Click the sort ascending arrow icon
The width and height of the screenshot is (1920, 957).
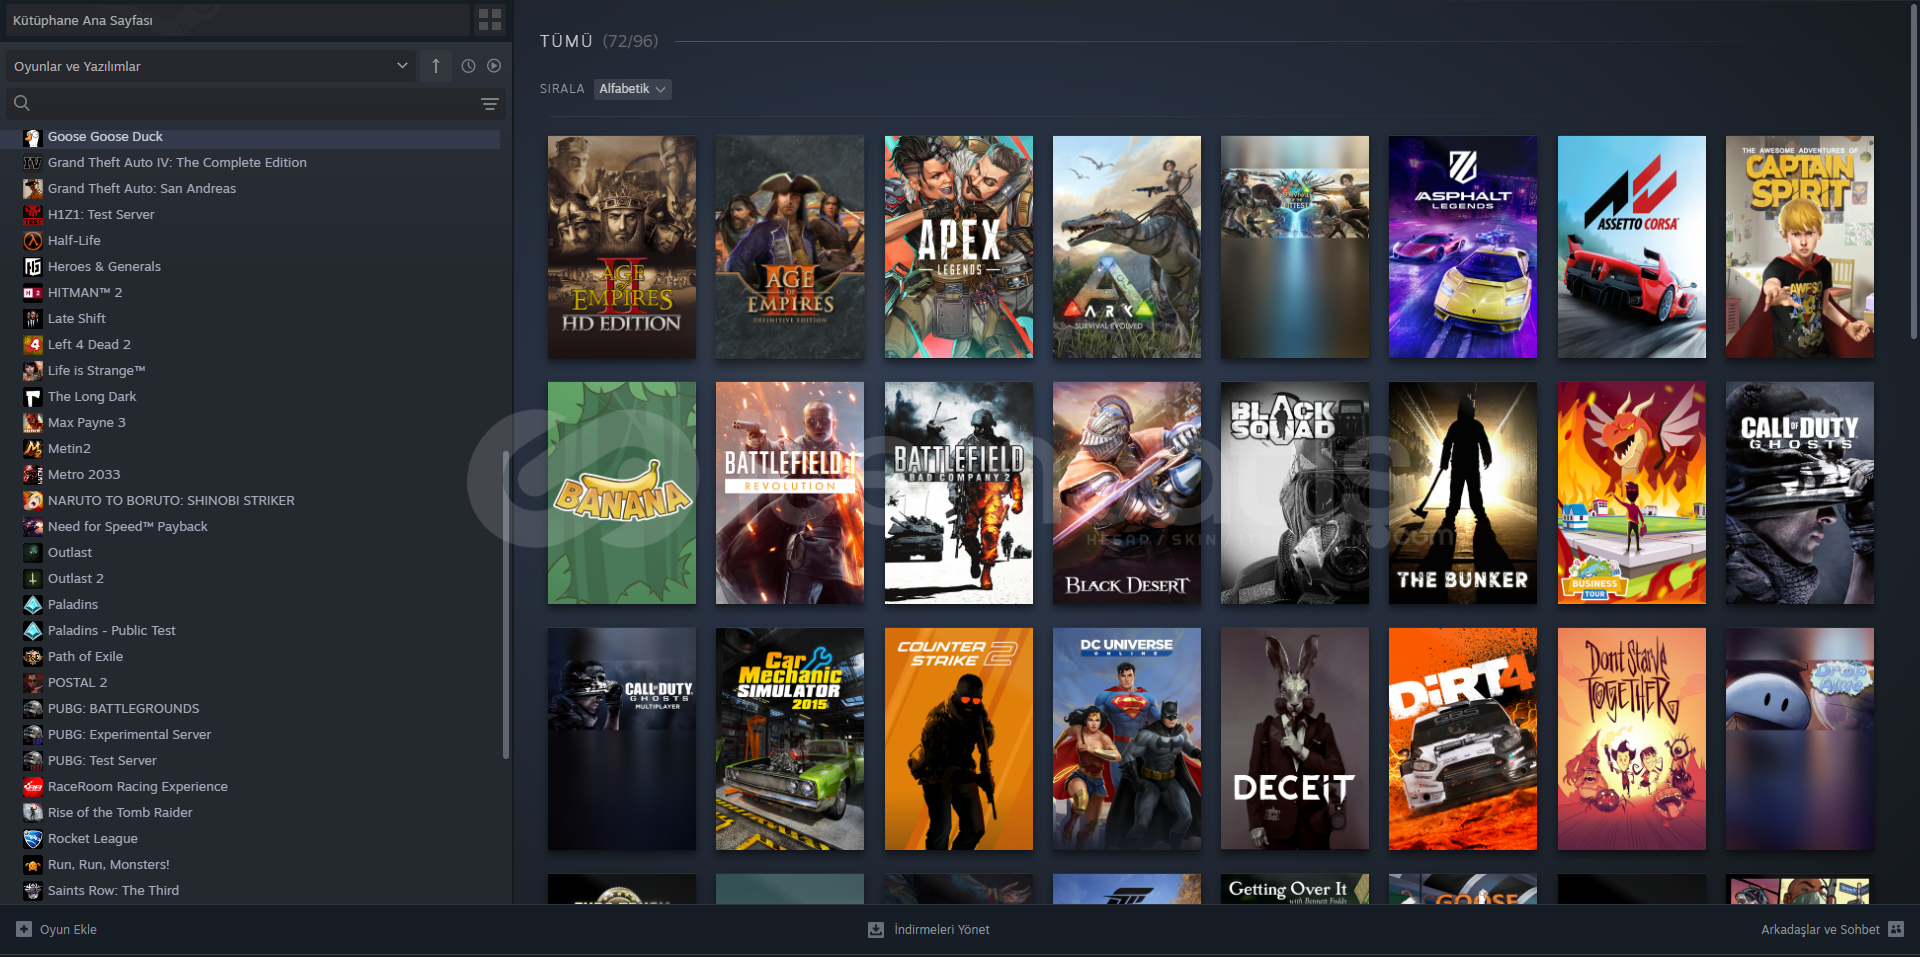click(x=436, y=66)
